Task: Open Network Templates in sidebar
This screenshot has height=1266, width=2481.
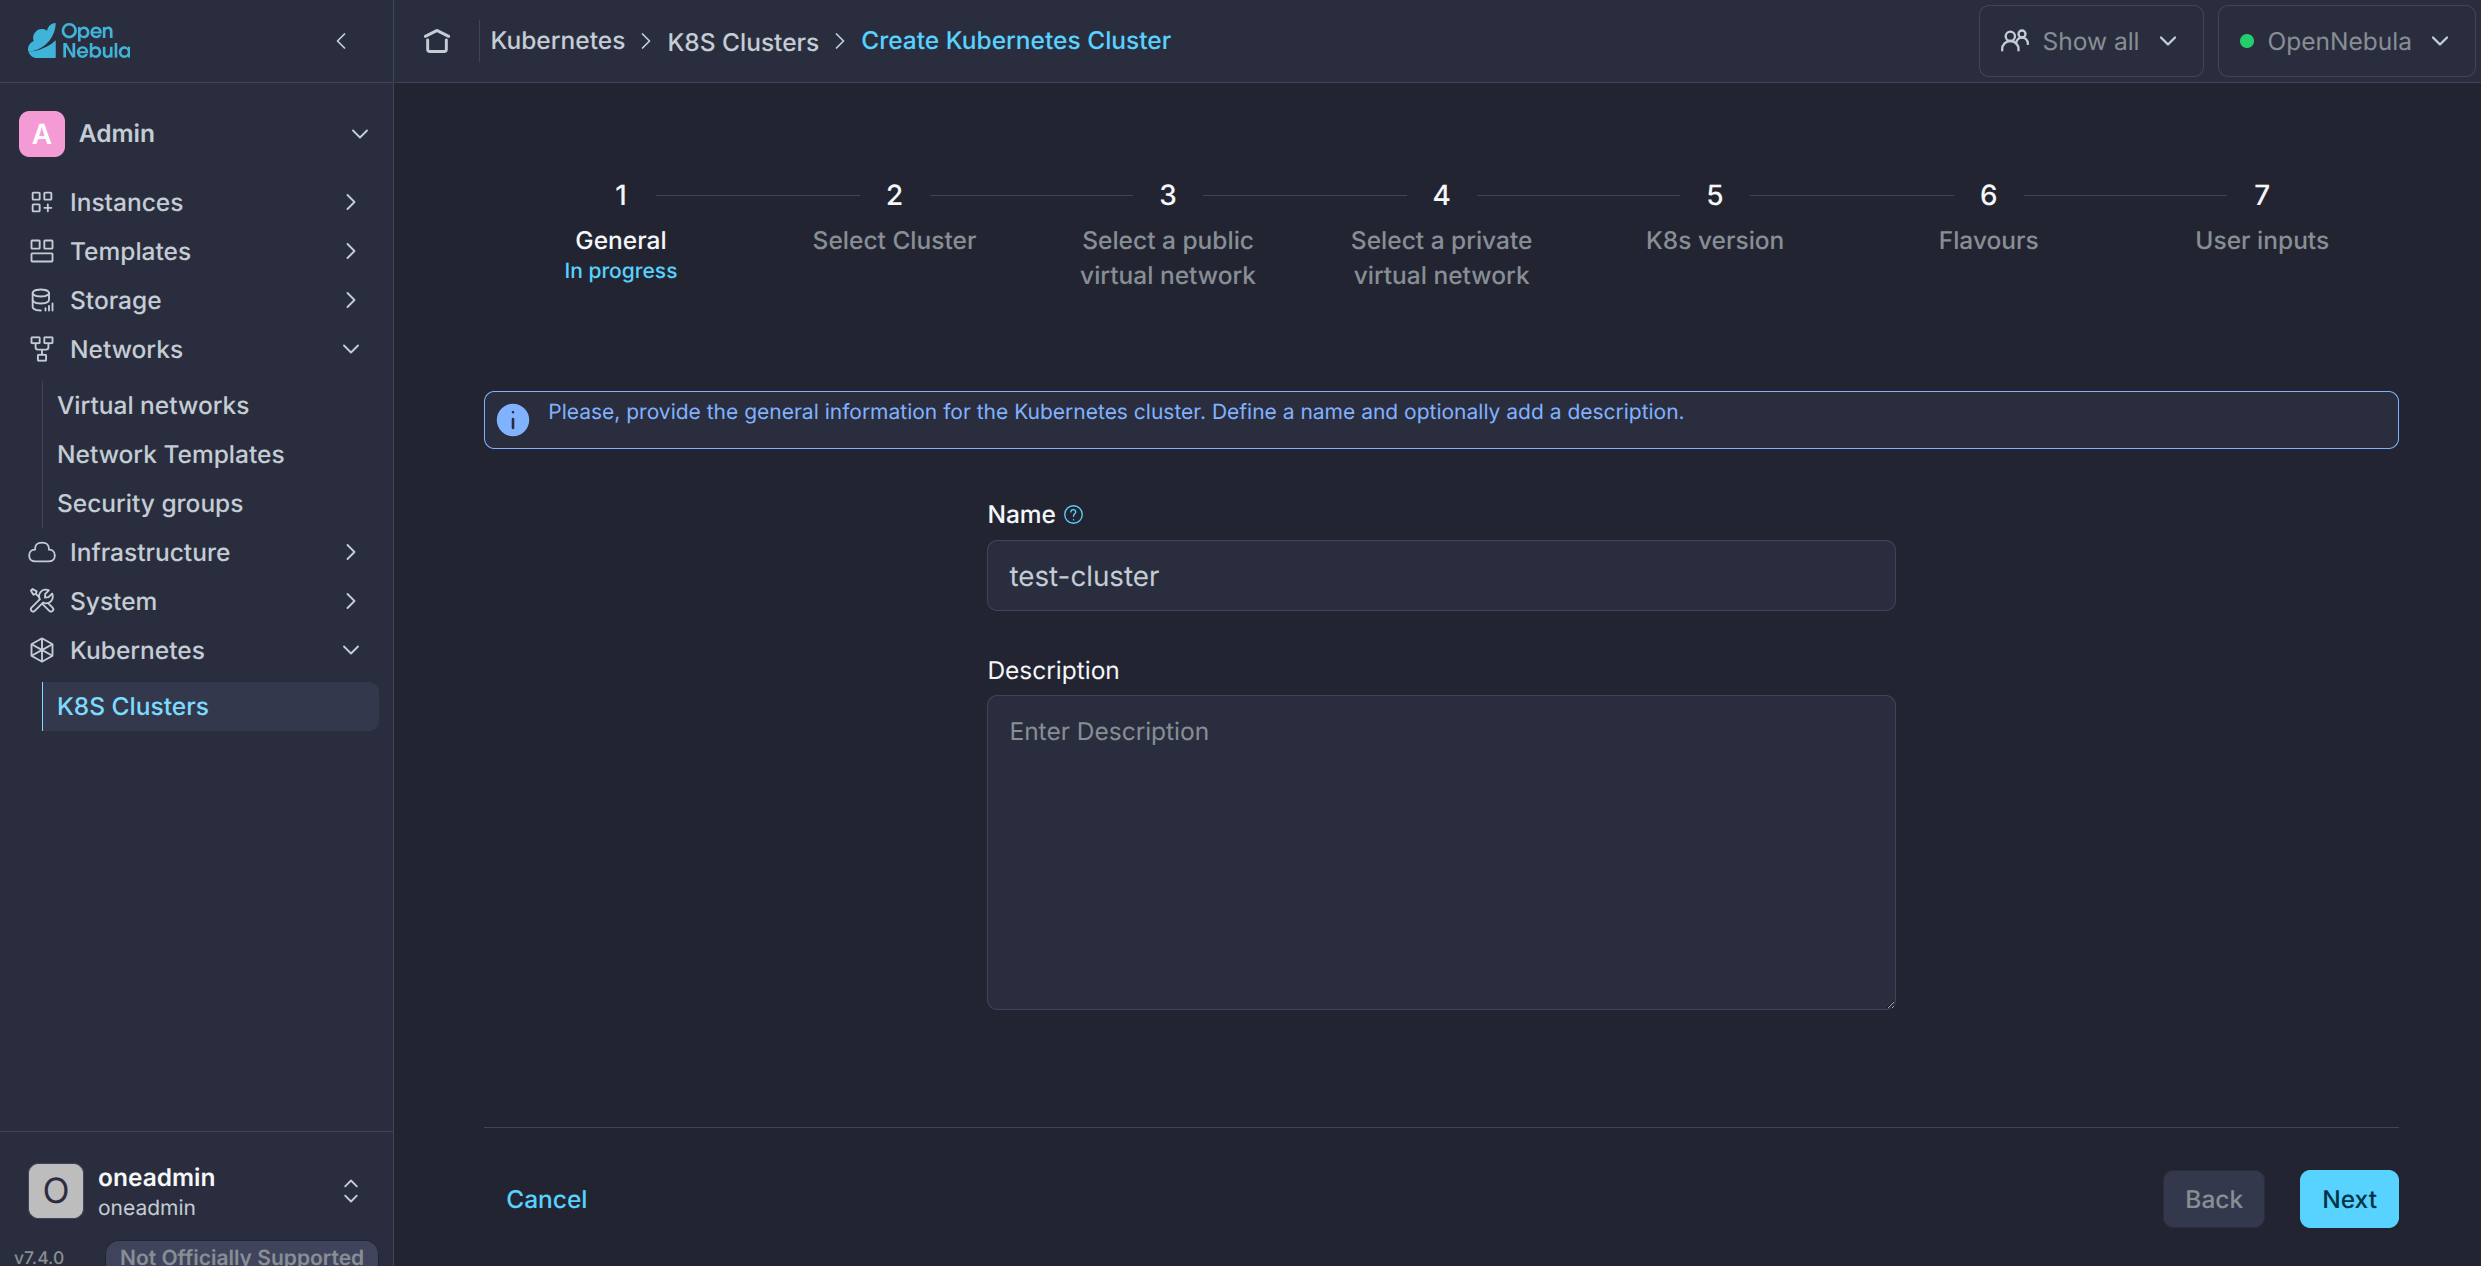Action: pyautogui.click(x=171, y=454)
